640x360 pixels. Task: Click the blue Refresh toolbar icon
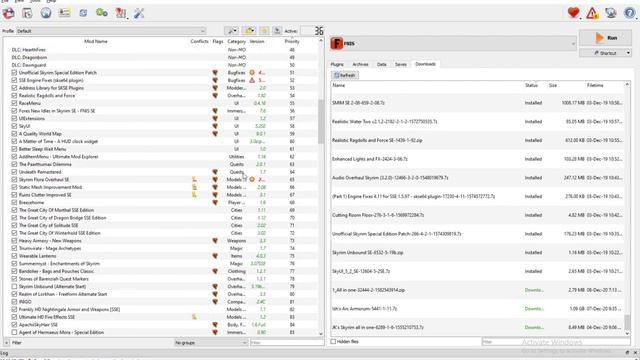(83, 13)
